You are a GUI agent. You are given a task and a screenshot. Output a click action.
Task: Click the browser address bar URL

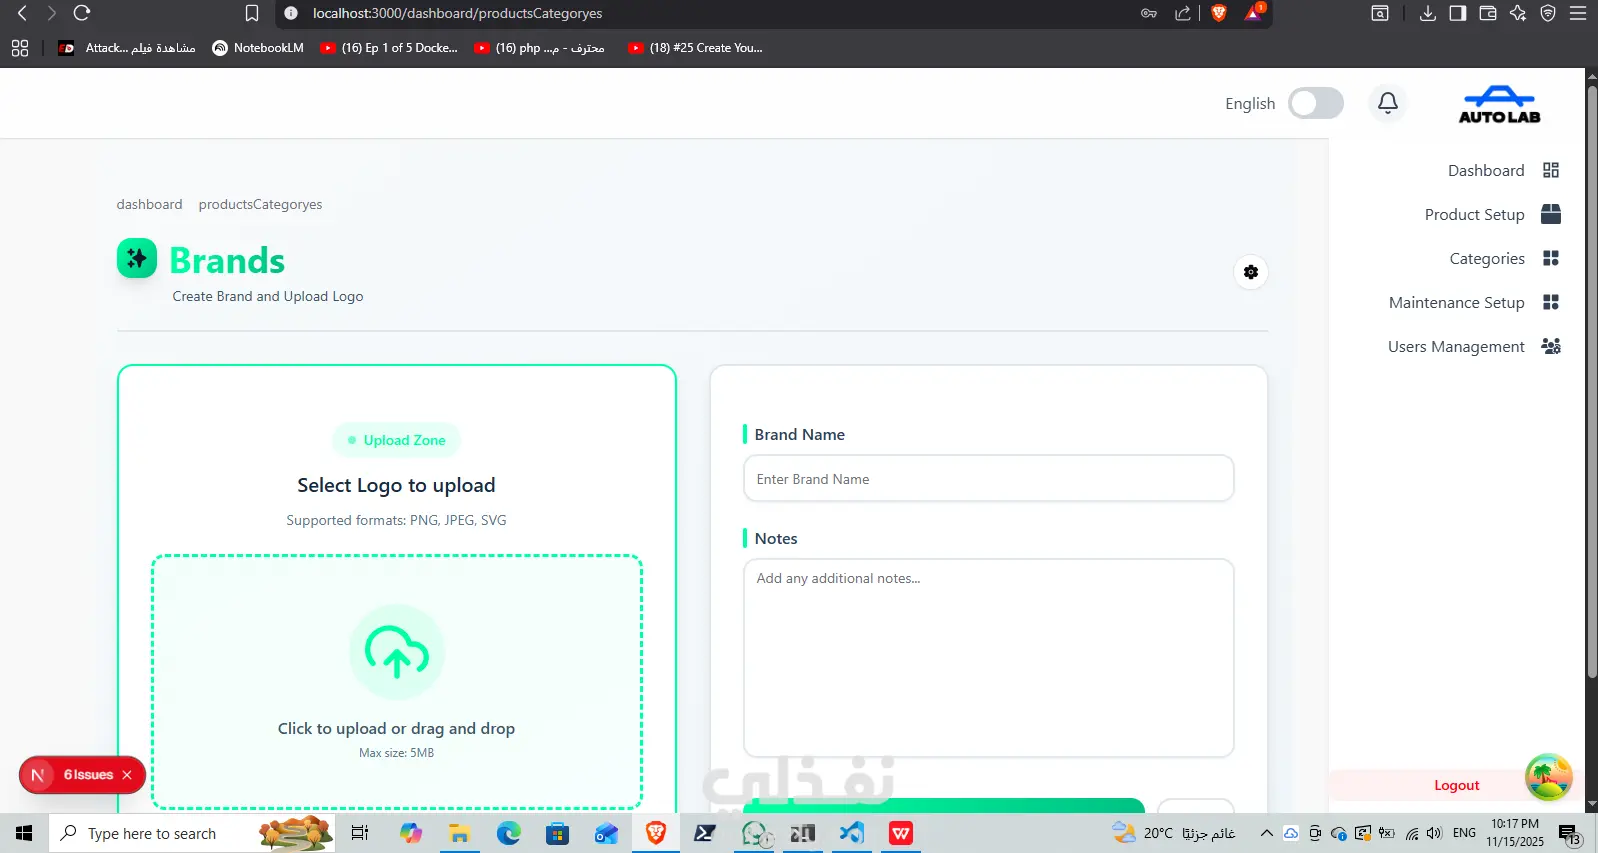click(x=457, y=13)
